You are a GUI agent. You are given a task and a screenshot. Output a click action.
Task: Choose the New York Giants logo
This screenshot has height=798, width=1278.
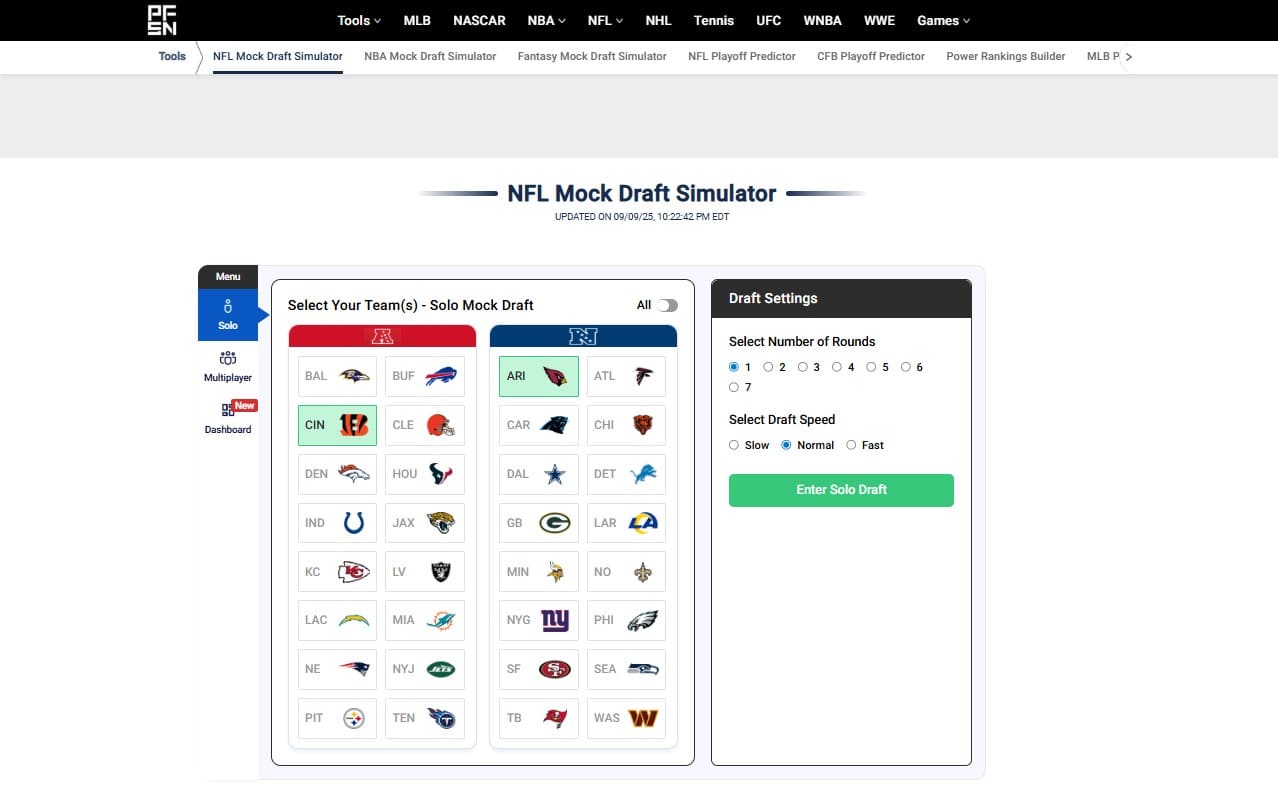click(555, 620)
